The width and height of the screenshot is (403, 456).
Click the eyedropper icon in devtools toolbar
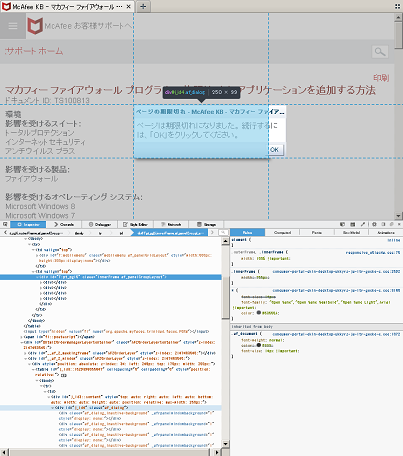tap(363, 224)
